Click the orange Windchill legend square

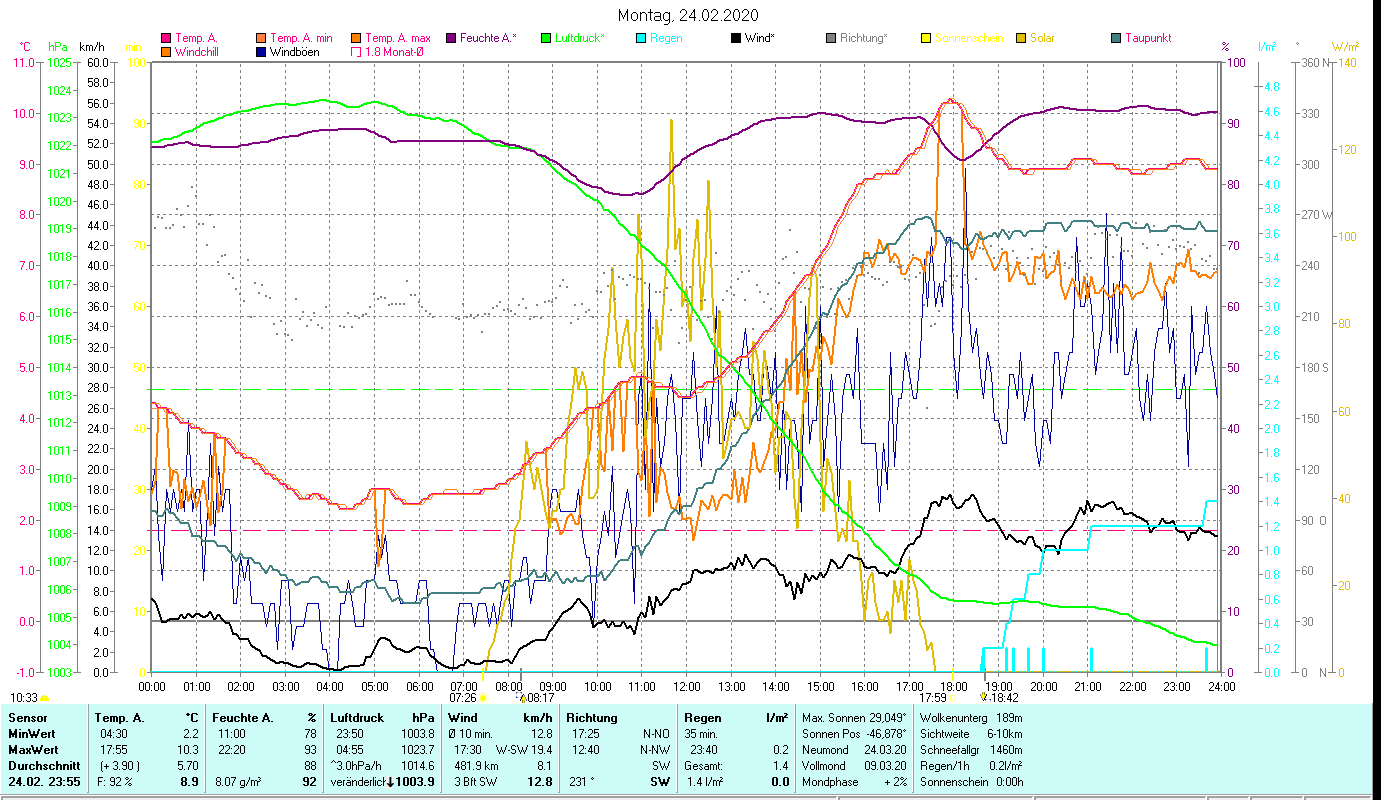(x=166, y=52)
